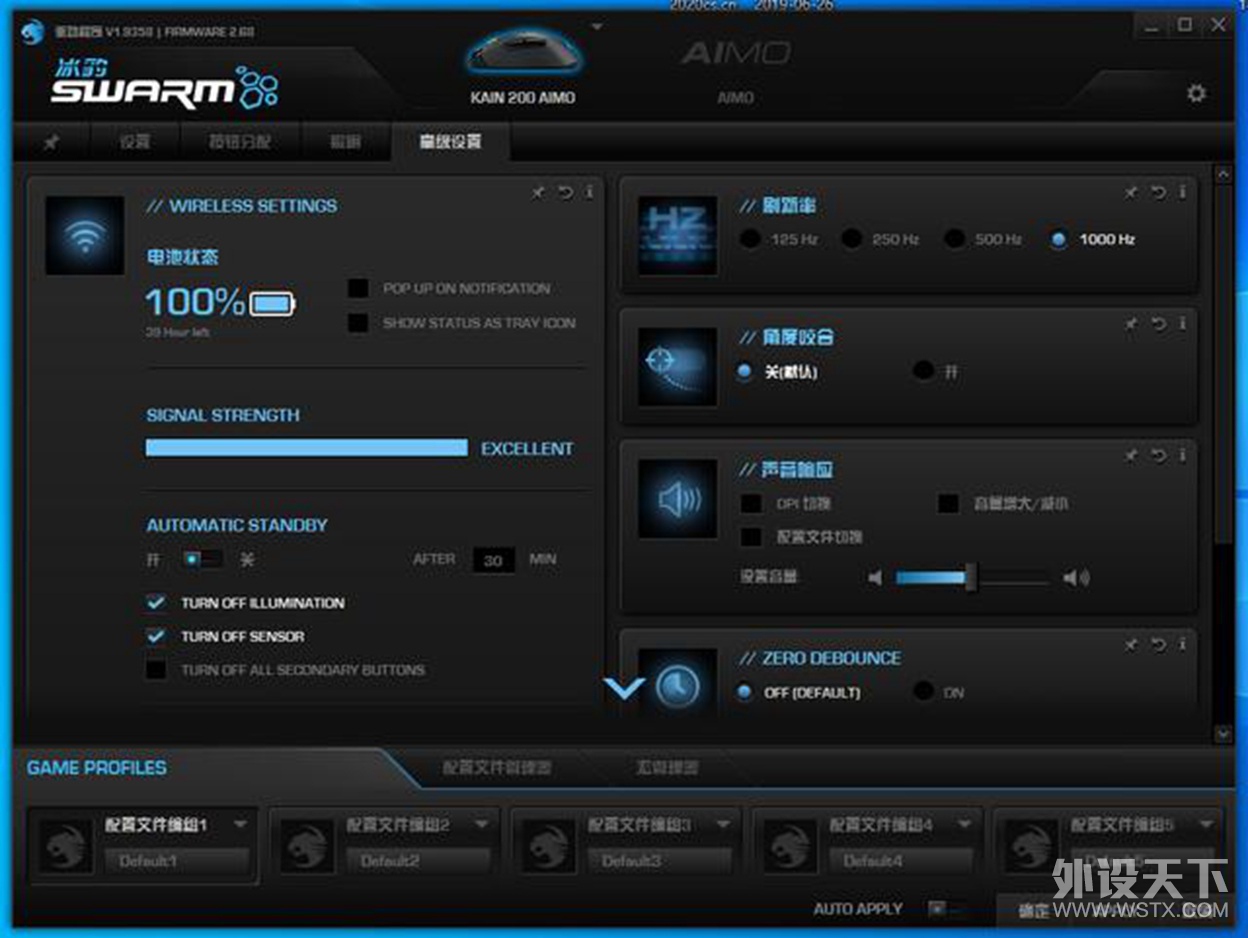Select Default2 profile in slot 2

(x=418, y=861)
